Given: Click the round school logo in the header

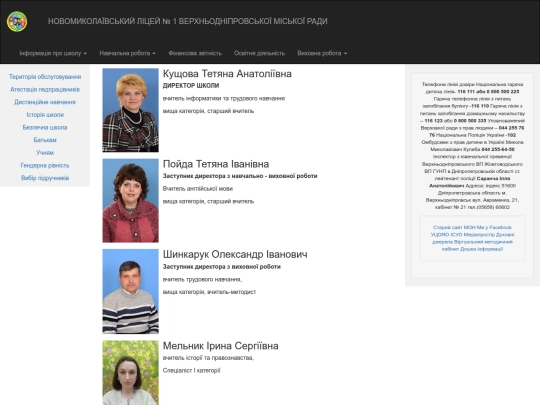Looking at the screenshot, I should tap(17, 21).
